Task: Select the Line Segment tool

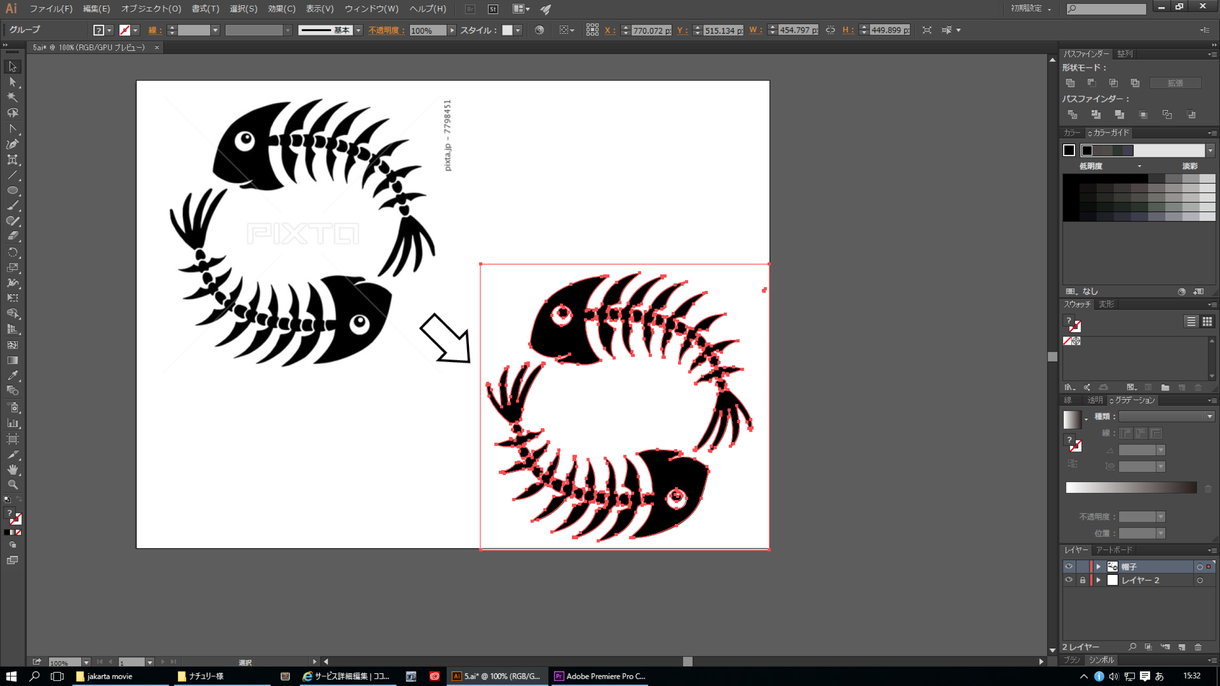Action: (13, 175)
